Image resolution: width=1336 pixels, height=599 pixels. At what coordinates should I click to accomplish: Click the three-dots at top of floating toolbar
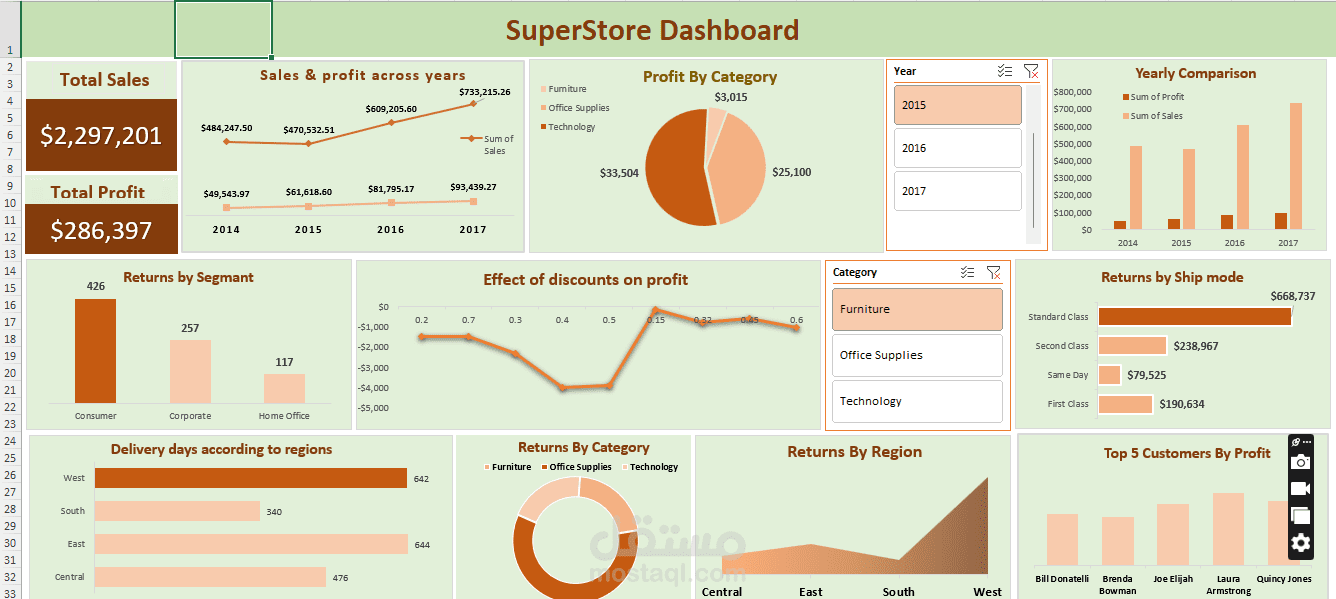[x=1306, y=442]
